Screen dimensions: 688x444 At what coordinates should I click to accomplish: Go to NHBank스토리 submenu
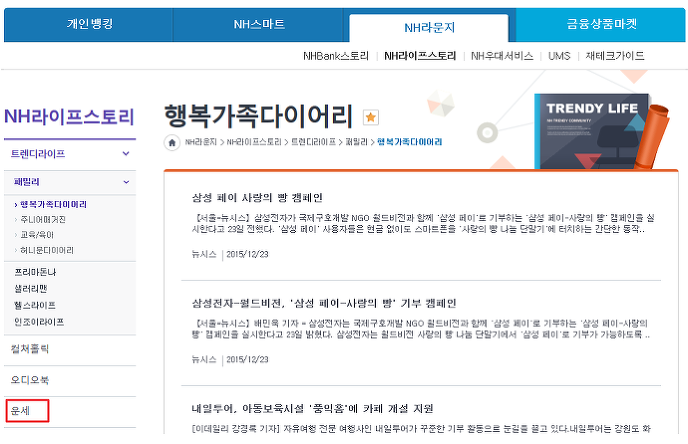[336, 56]
